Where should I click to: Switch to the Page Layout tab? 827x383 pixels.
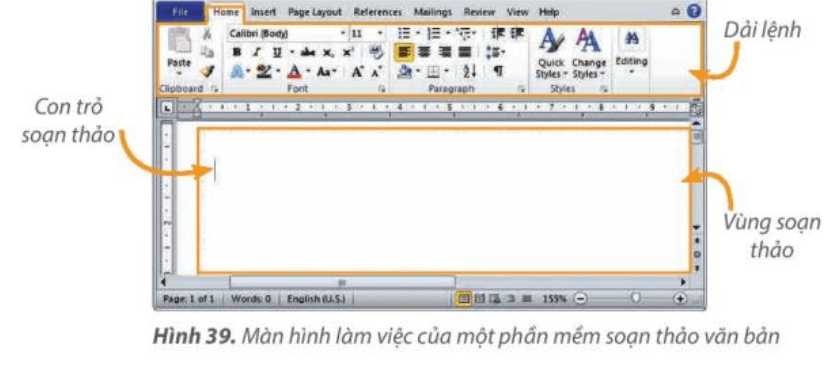[315, 12]
